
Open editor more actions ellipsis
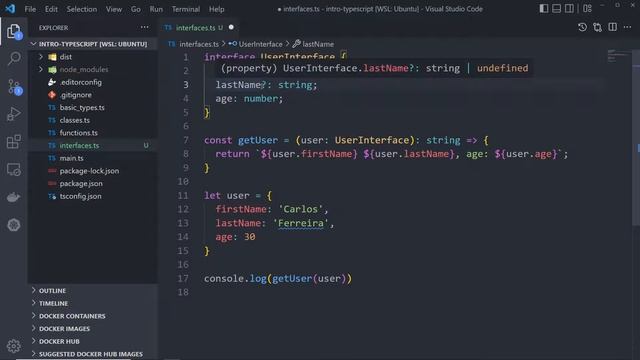627,27
